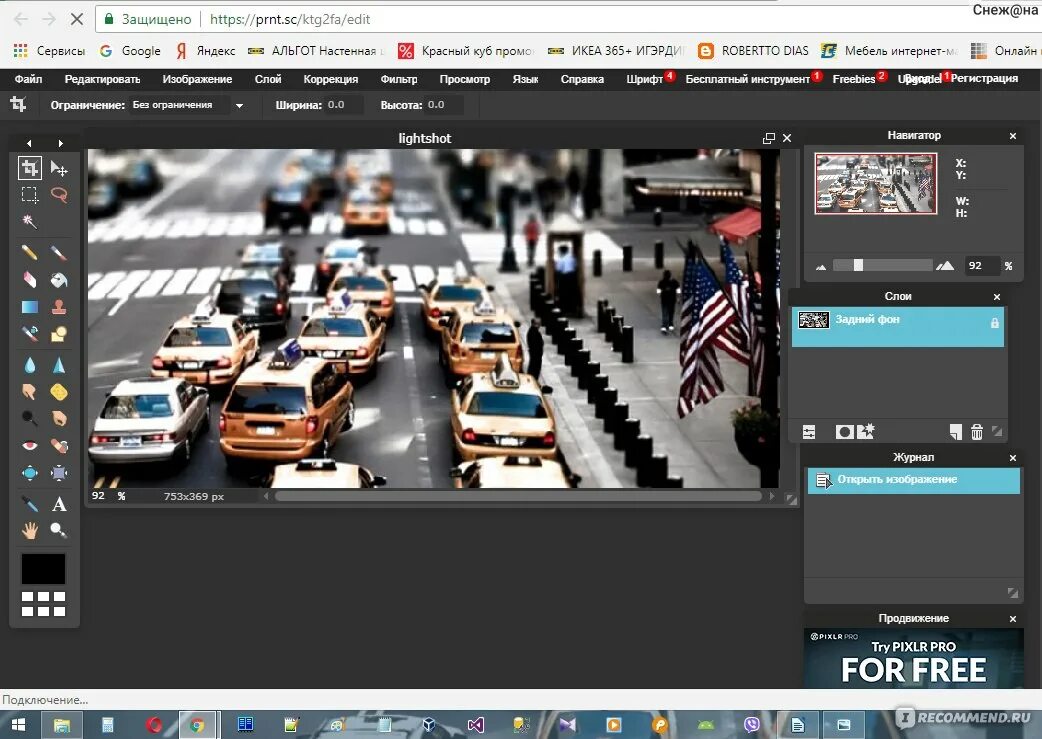This screenshot has height=739, width=1042.
Task: Open the Шрифт font link
Action: click(x=645, y=79)
